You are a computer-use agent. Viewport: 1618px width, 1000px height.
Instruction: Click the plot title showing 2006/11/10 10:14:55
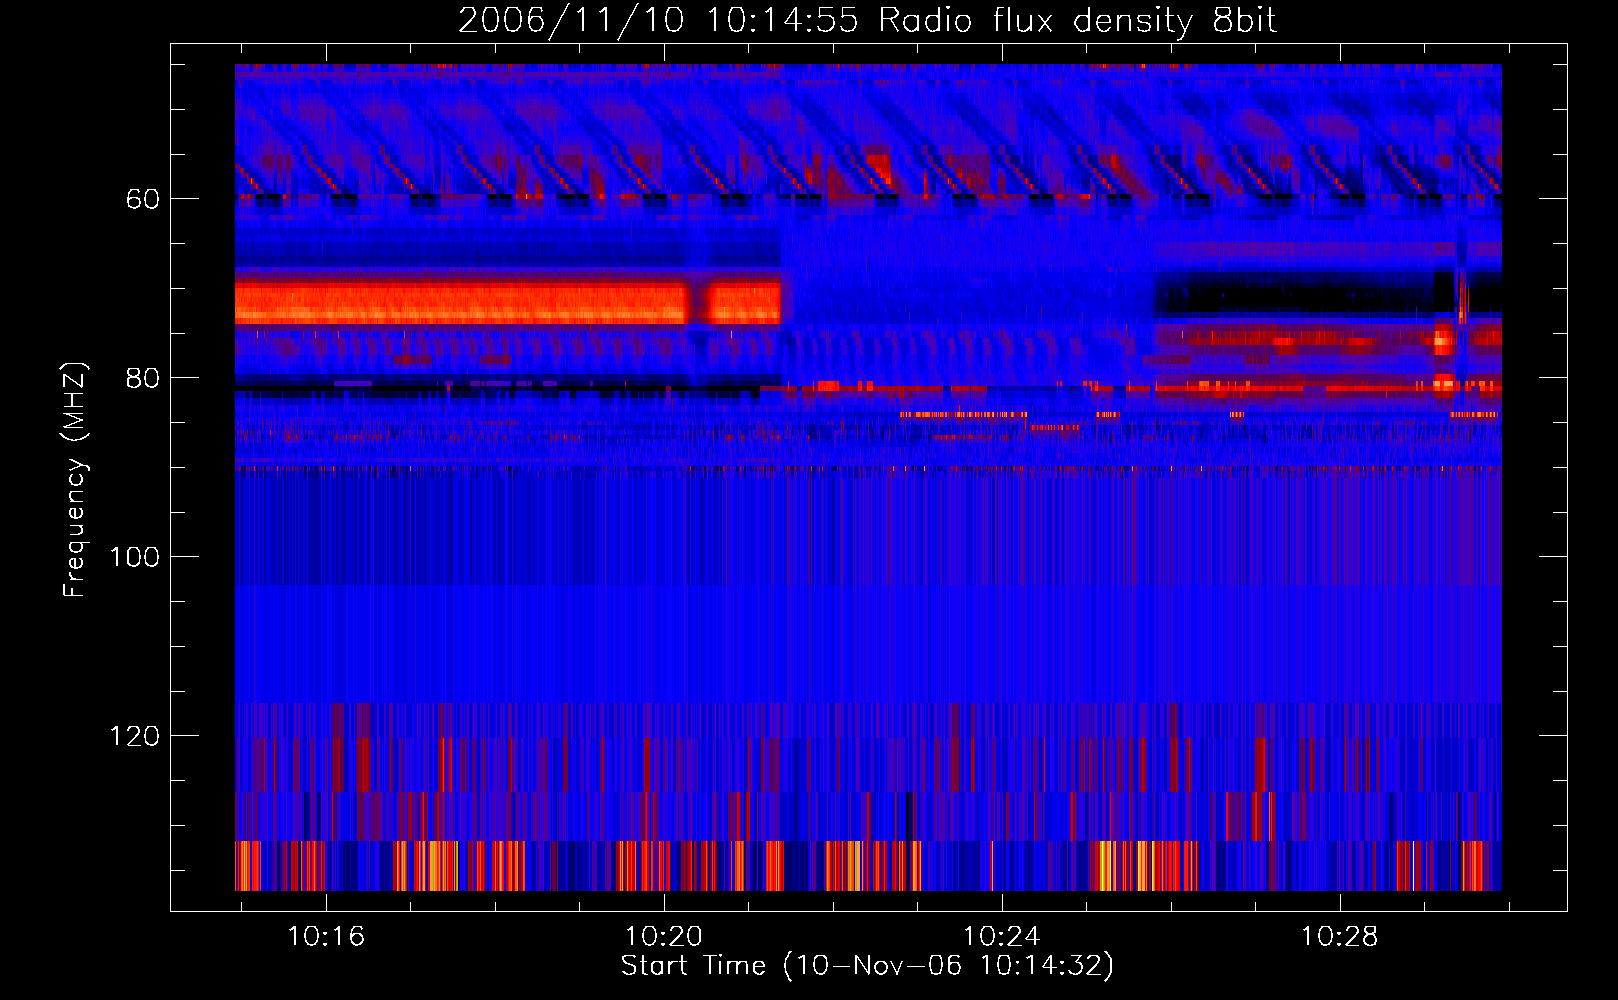coord(867,21)
